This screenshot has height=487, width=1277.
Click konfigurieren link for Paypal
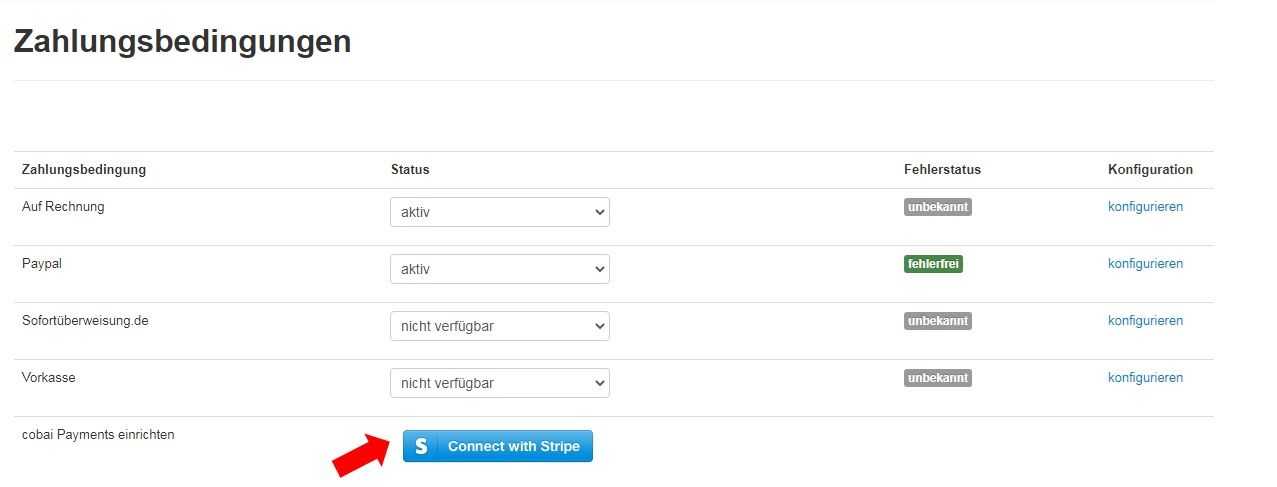1145,264
